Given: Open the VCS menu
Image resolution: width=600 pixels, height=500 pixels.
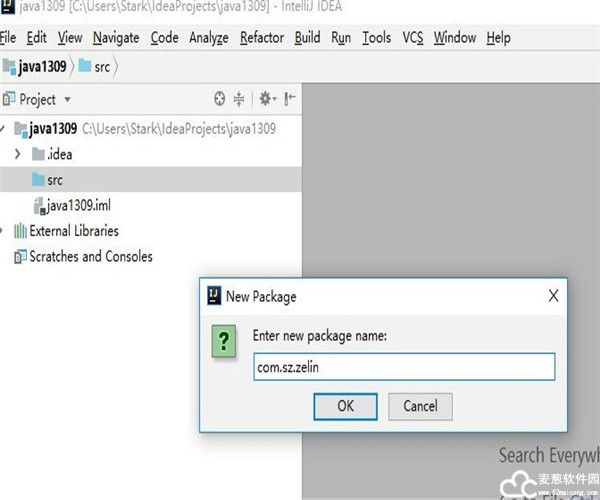Looking at the screenshot, I should 412,38.
